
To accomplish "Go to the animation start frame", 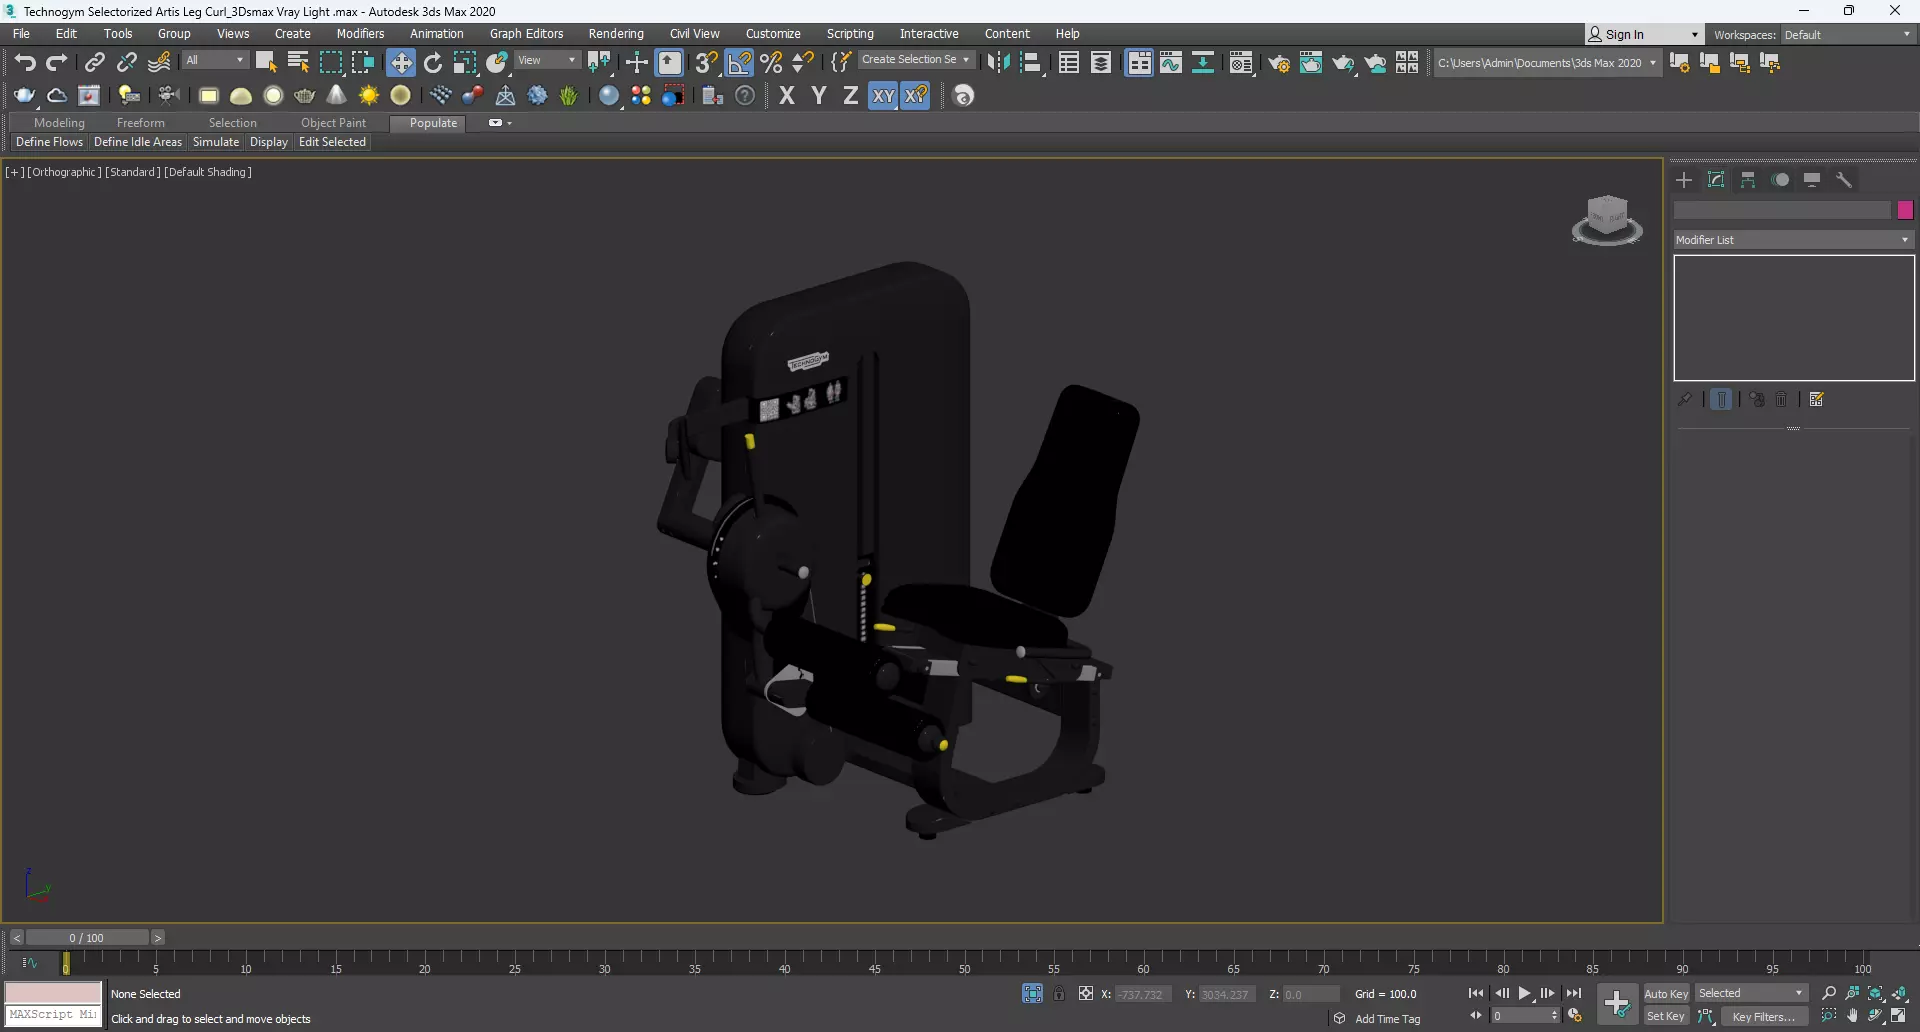I will 1476,993.
